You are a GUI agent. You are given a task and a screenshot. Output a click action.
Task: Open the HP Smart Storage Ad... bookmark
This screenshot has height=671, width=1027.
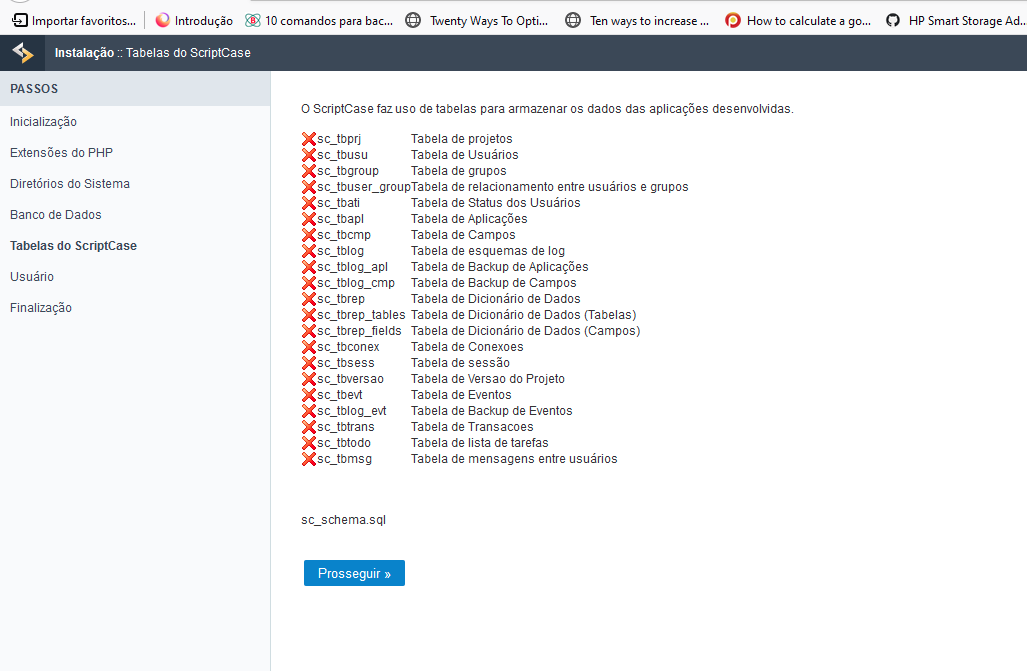click(956, 20)
